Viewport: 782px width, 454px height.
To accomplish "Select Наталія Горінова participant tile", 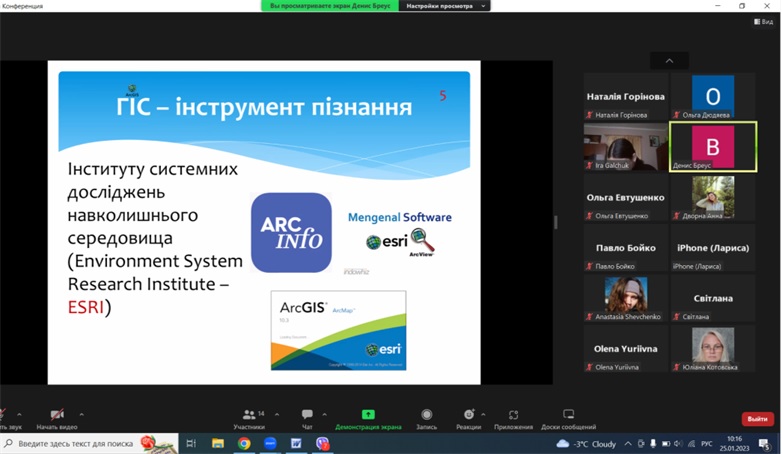I will (x=625, y=97).
